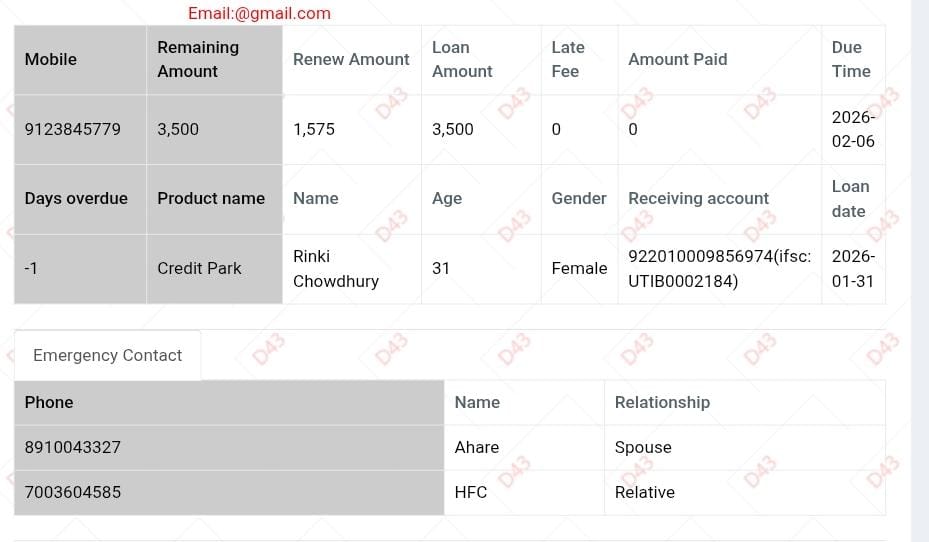Select the Loan Amount header cell
Viewport: 929px width, 542px height.
pos(462,59)
